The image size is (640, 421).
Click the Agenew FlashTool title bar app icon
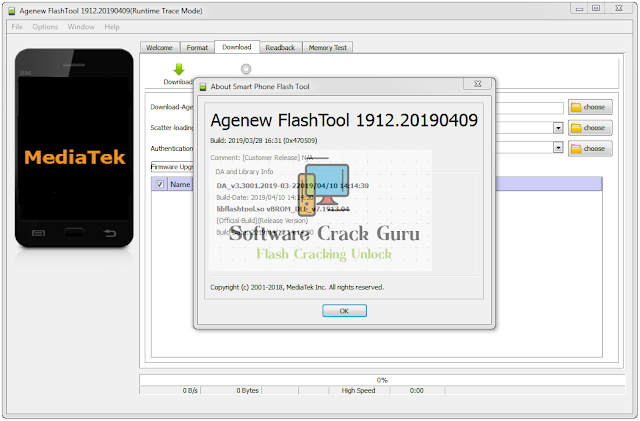12,11
